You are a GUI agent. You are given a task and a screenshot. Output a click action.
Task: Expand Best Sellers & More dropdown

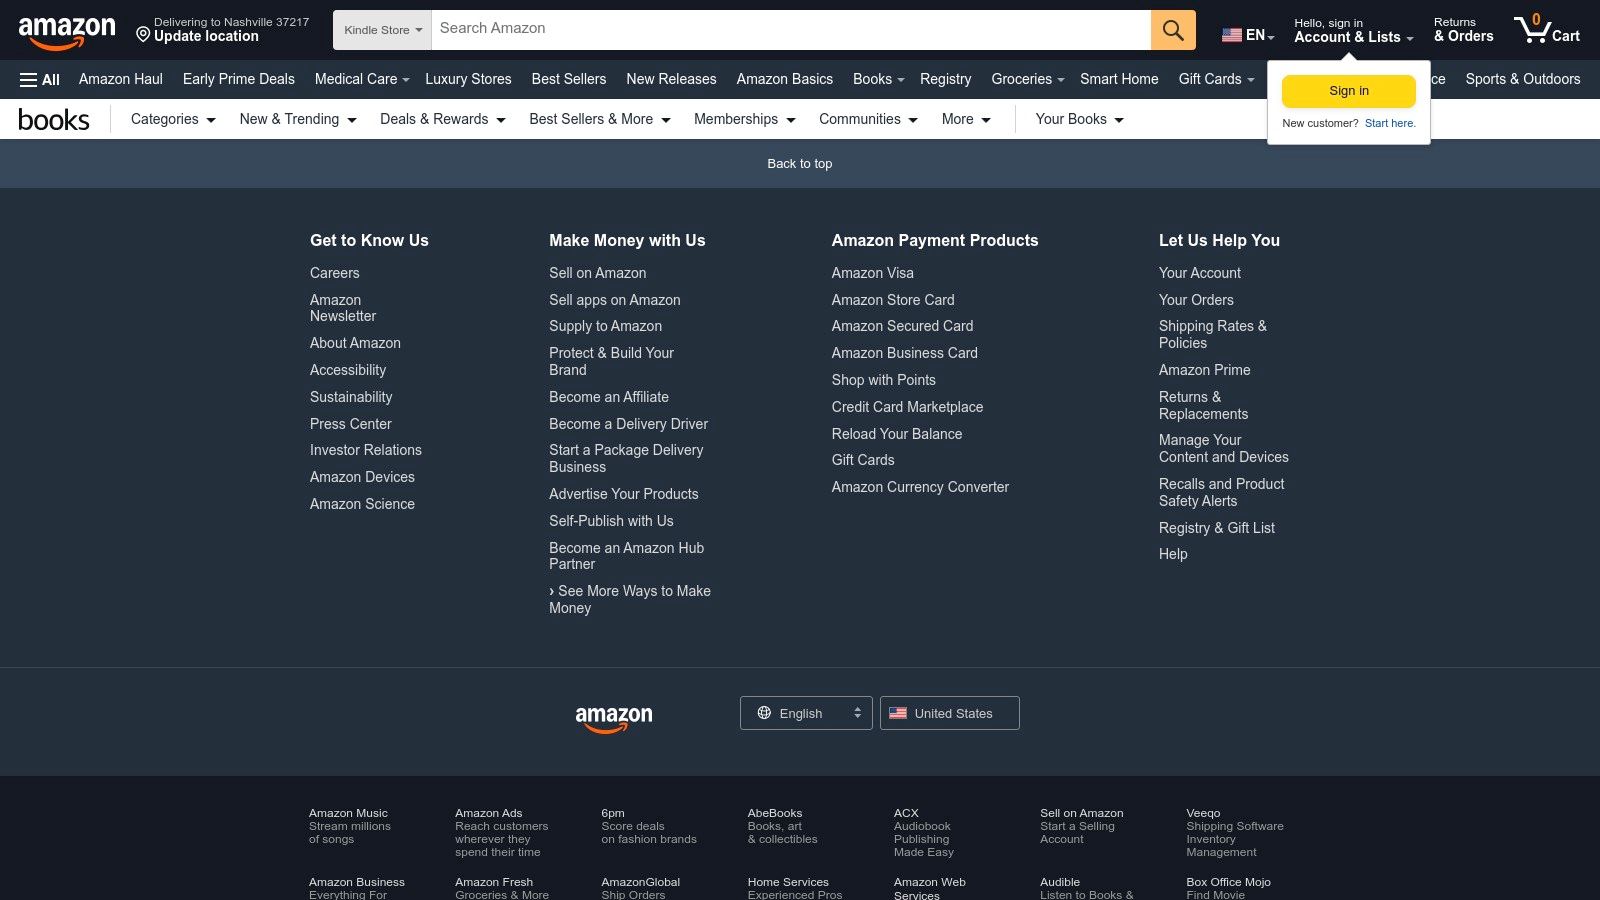coord(600,119)
